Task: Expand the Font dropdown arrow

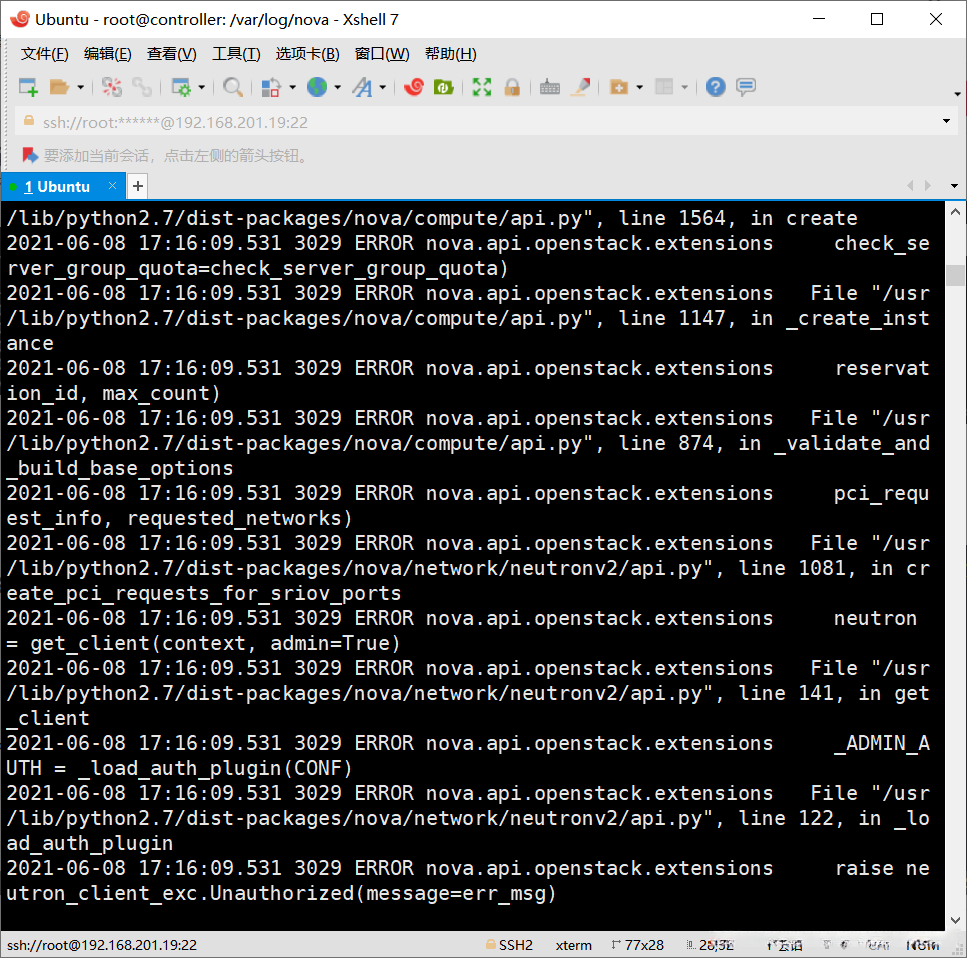Action: (x=382, y=88)
